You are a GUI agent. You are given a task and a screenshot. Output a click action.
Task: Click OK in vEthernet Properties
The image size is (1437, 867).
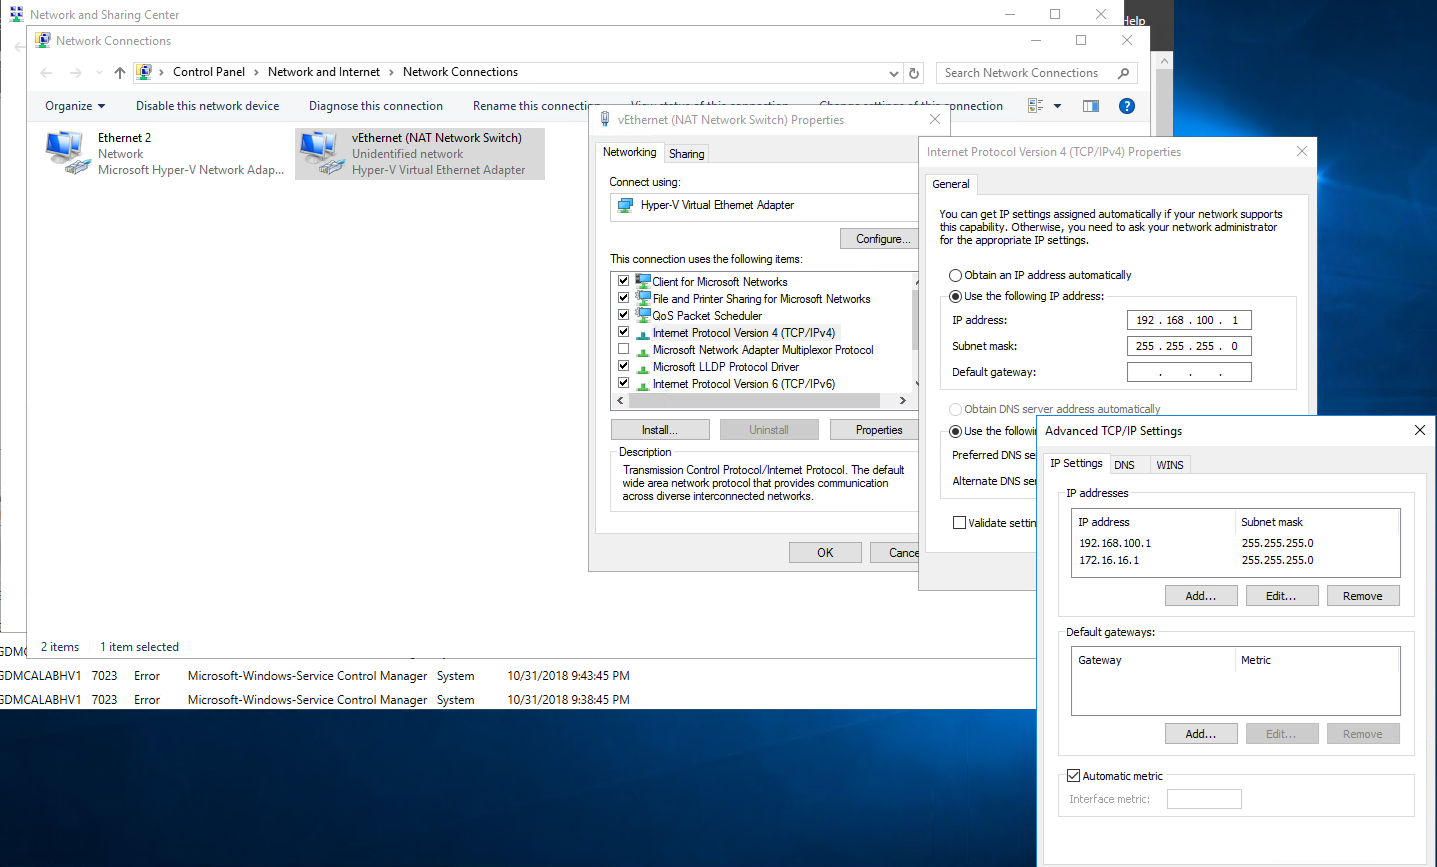[x=825, y=553]
